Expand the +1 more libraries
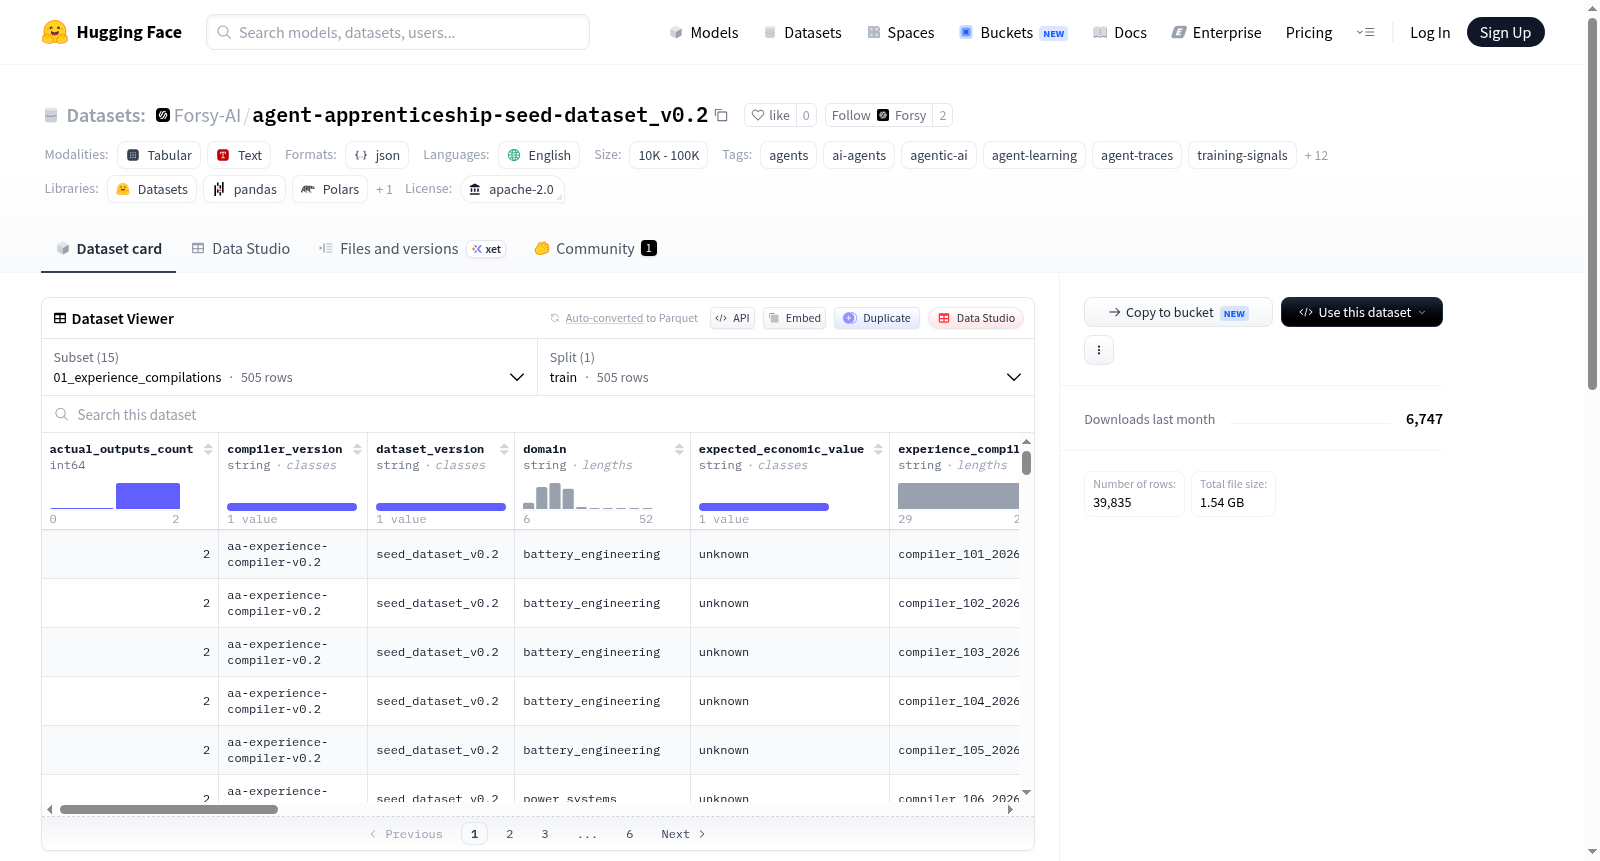This screenshot has width=1600, height=861. [384, 190]
